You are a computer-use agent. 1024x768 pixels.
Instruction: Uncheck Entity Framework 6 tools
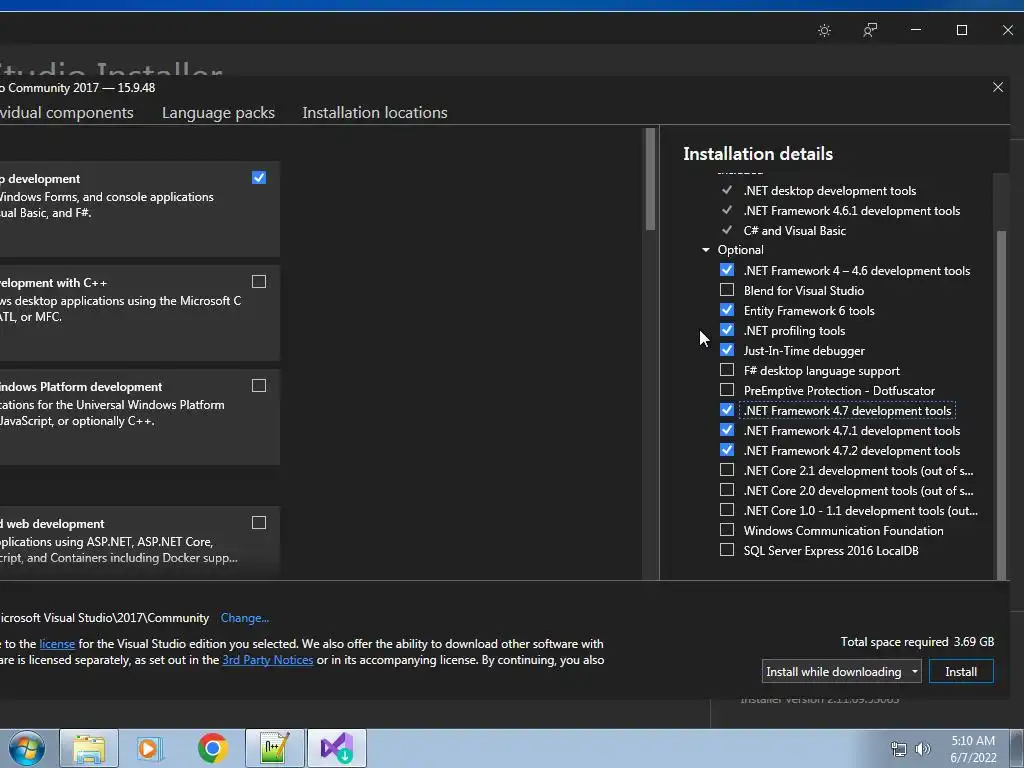[727, 310]
